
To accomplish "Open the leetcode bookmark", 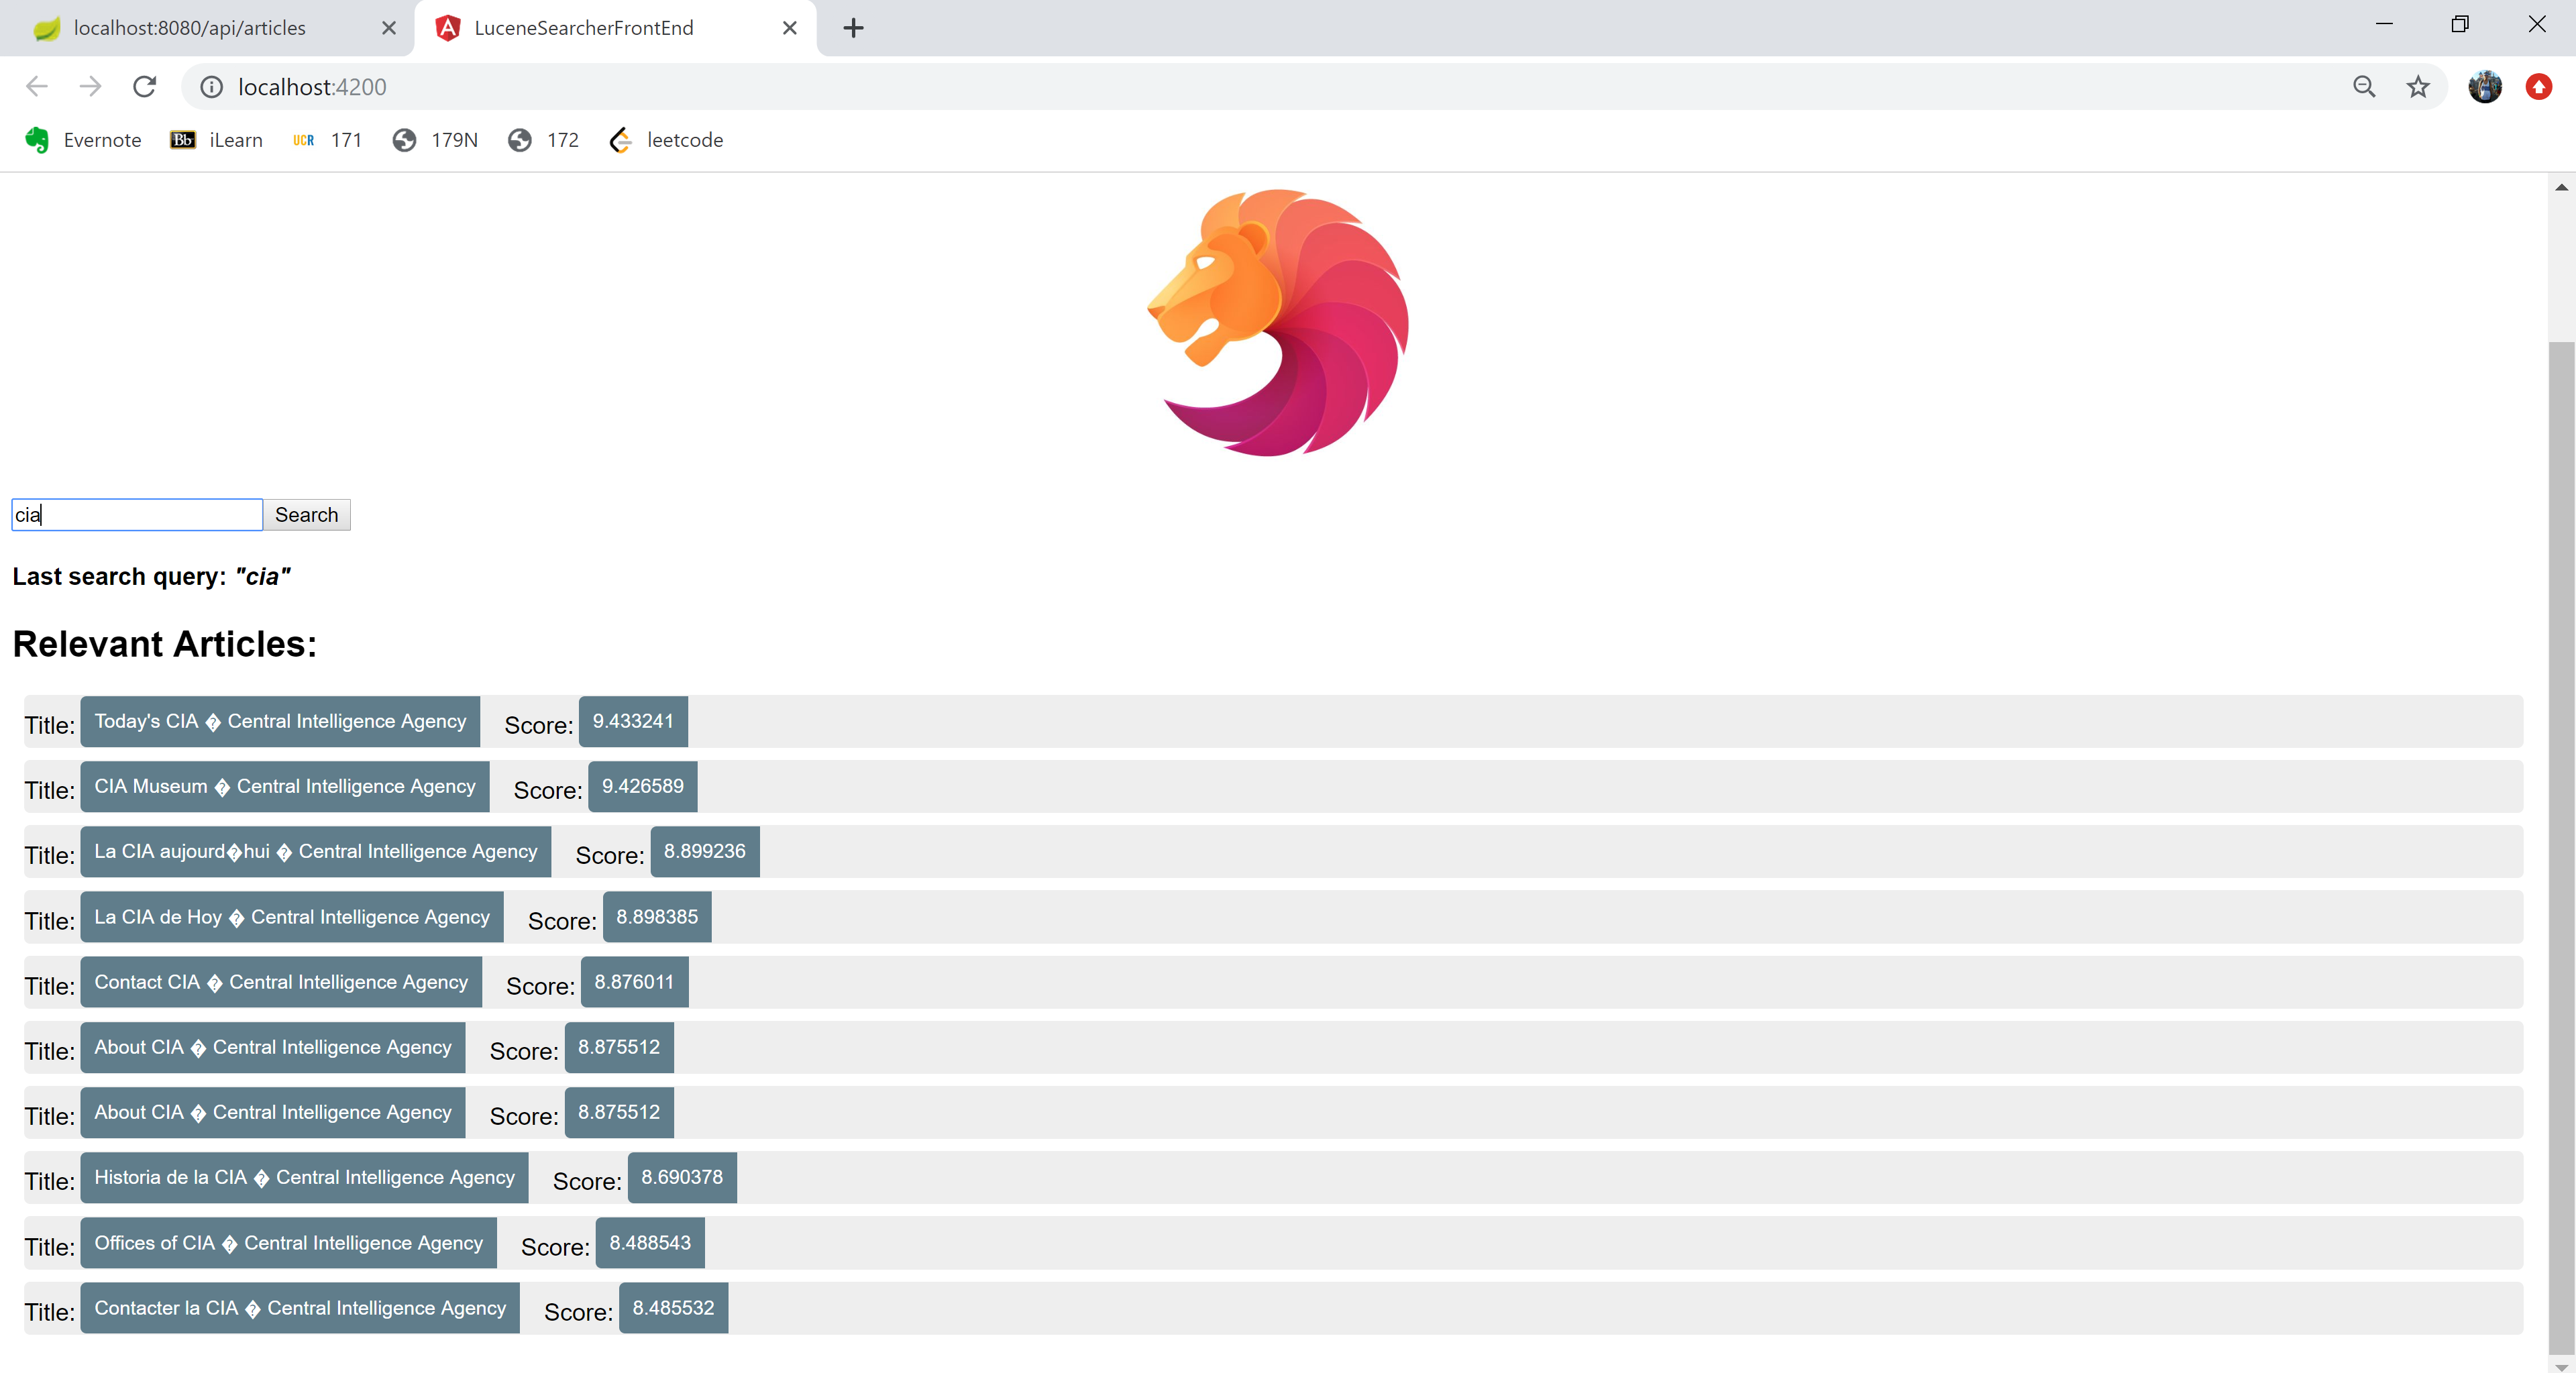I will 666,140.
